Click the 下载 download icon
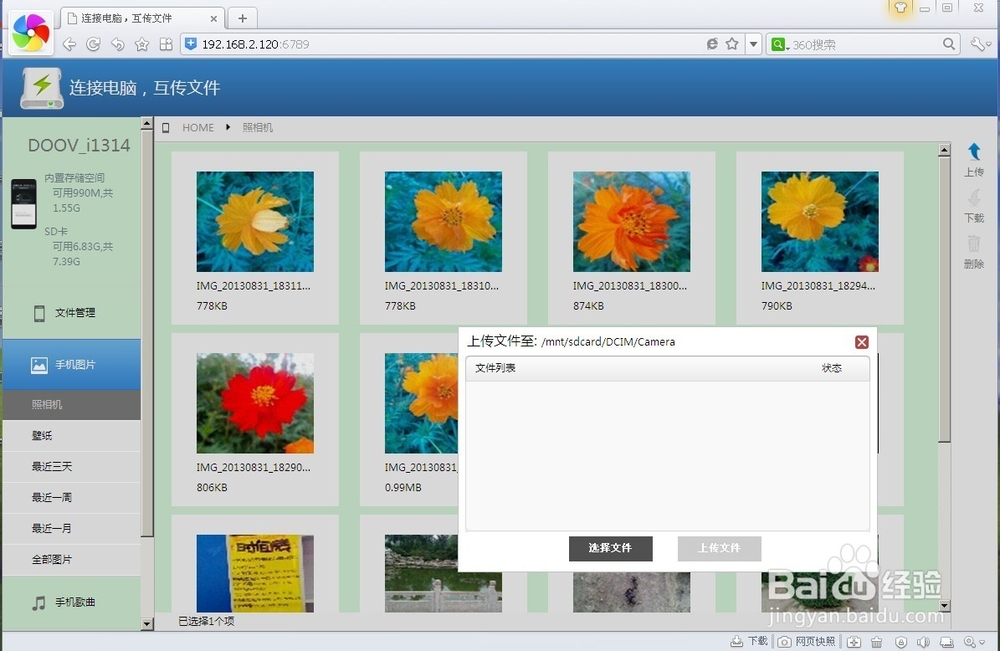The height and width of the screenshot is (651, 1000). click(x=974, y=205)
